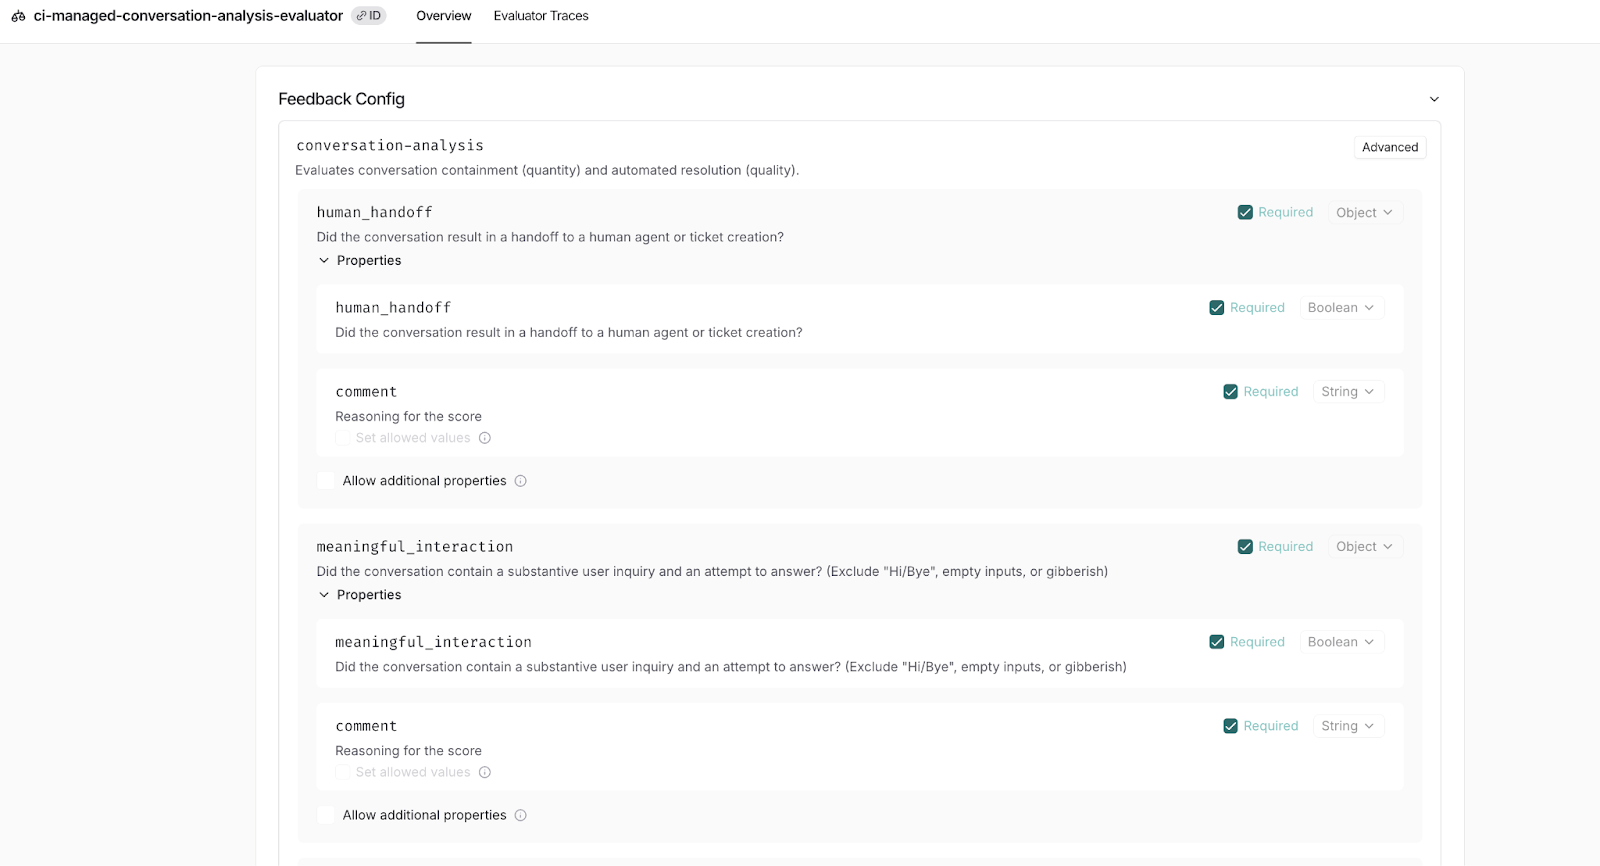This screenshot has height=866, width=1600.
Task: Open Object type dropdown for meaningful_interaction
Action: [1364, 547]
